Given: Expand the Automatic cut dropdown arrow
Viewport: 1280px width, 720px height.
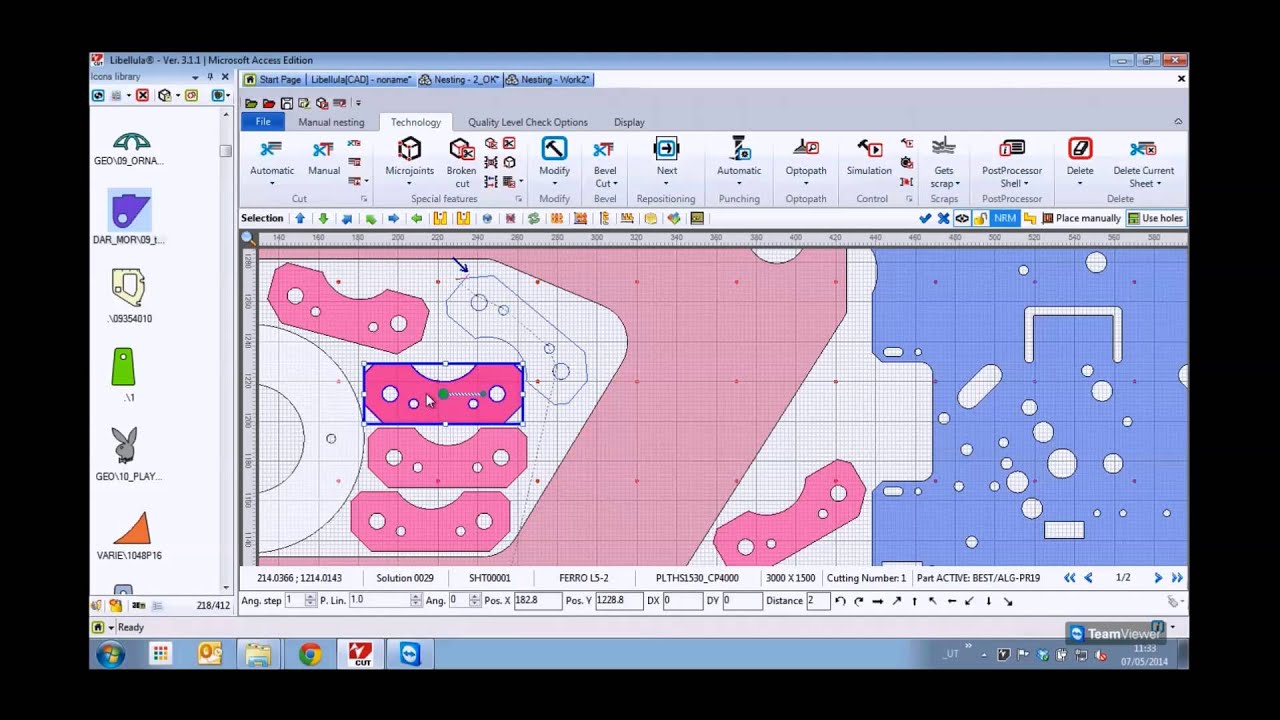Looking at the screenshot, I should click(272, 184).
